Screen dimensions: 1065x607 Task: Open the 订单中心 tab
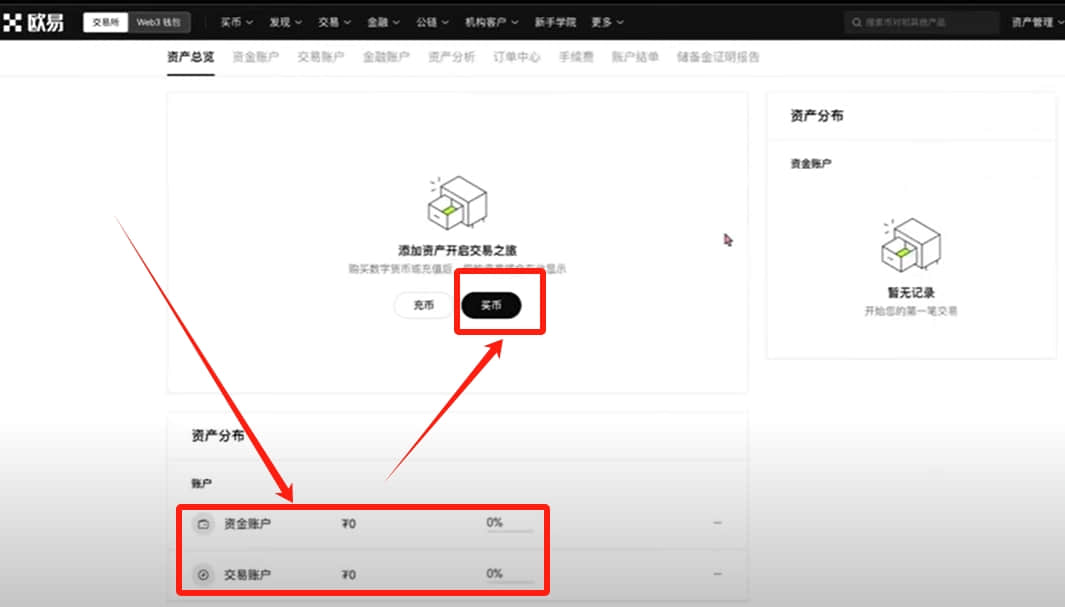tap(516, 57)
